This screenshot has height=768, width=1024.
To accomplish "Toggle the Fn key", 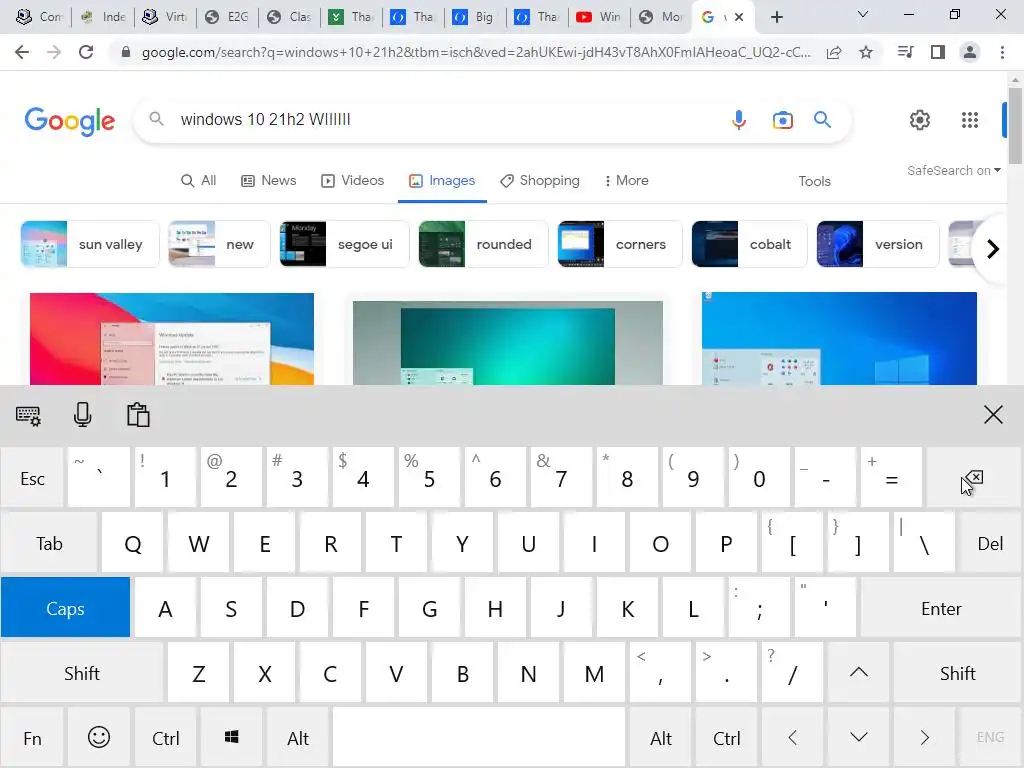I will tap(32, 738).
